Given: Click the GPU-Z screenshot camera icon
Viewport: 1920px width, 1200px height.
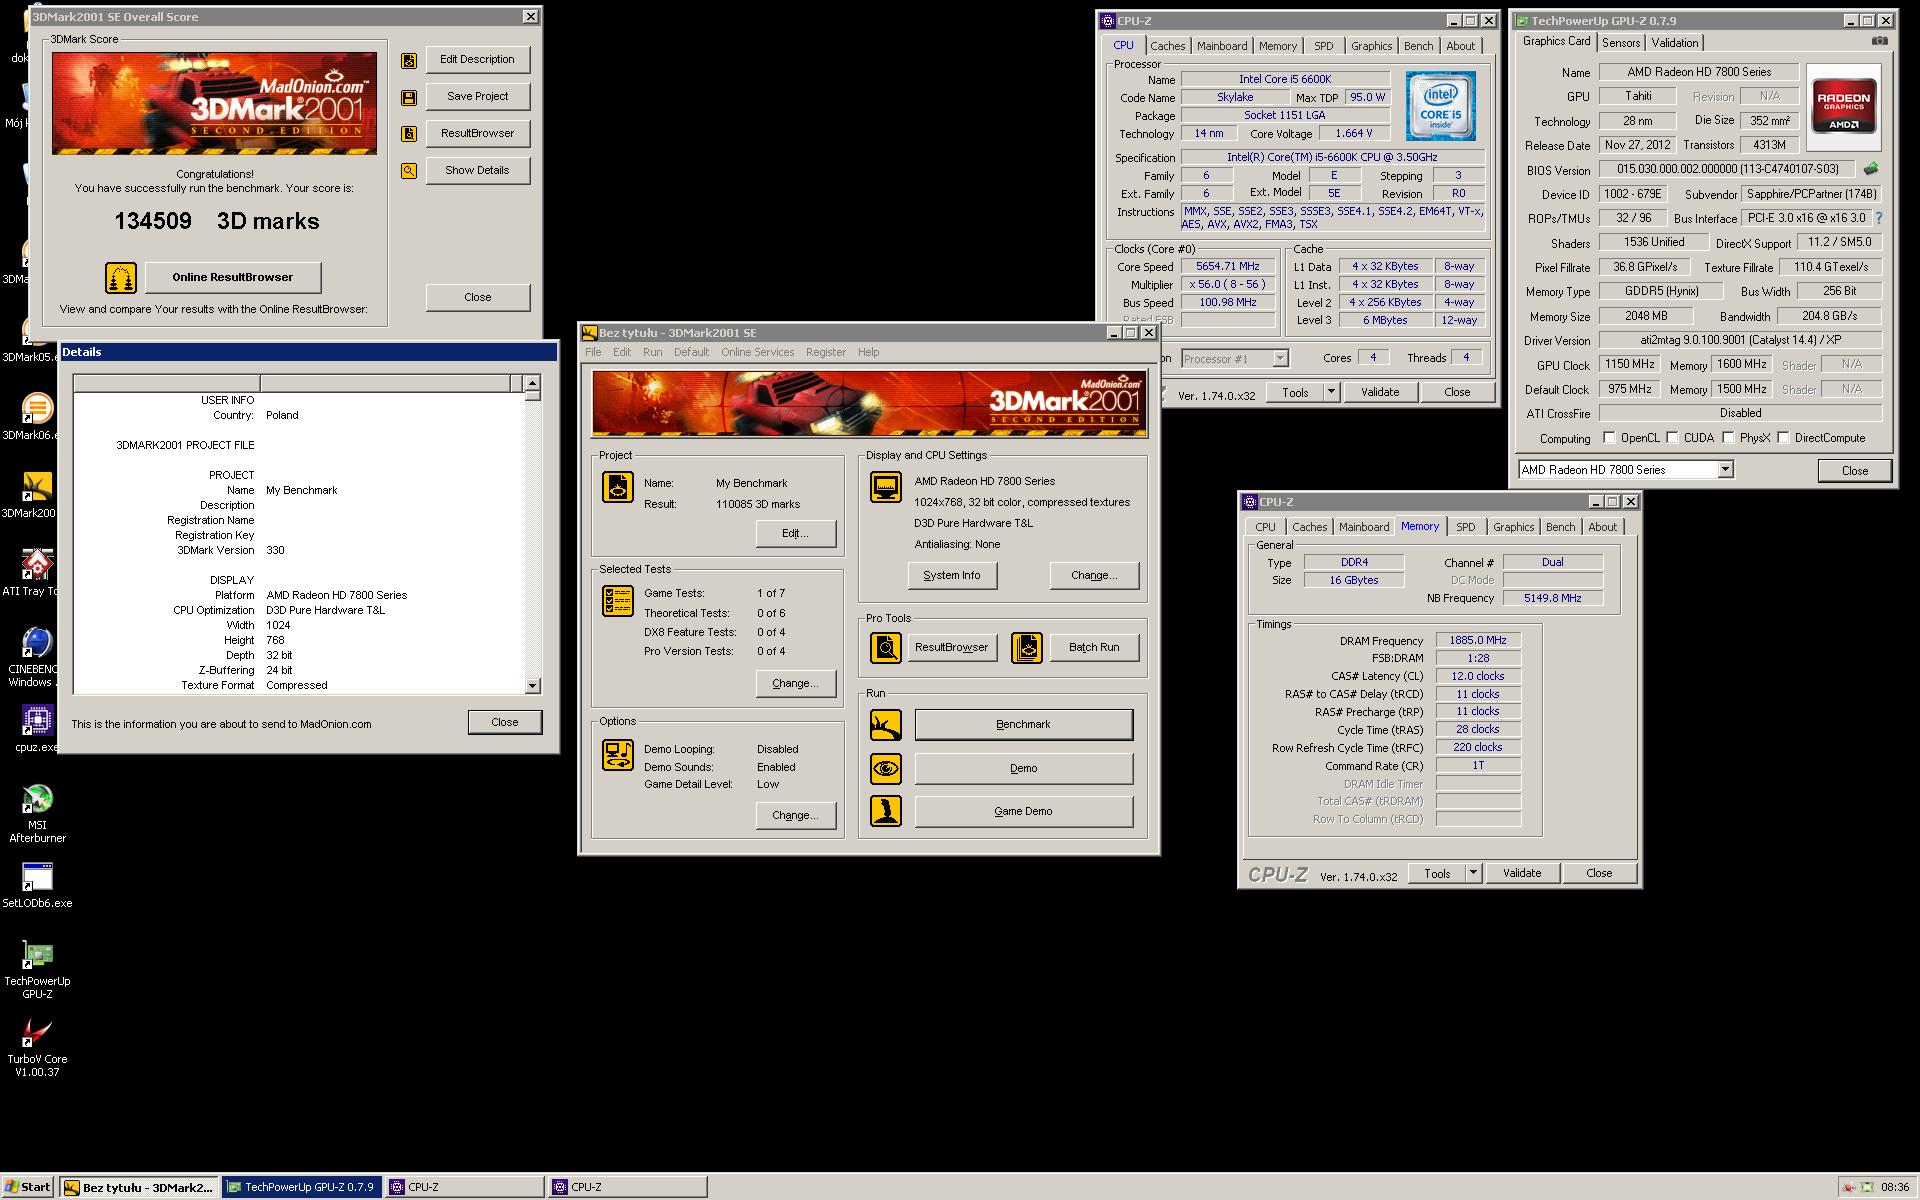Looking at the screenshot, I should pyautogui.click(x=1880, y=42).
